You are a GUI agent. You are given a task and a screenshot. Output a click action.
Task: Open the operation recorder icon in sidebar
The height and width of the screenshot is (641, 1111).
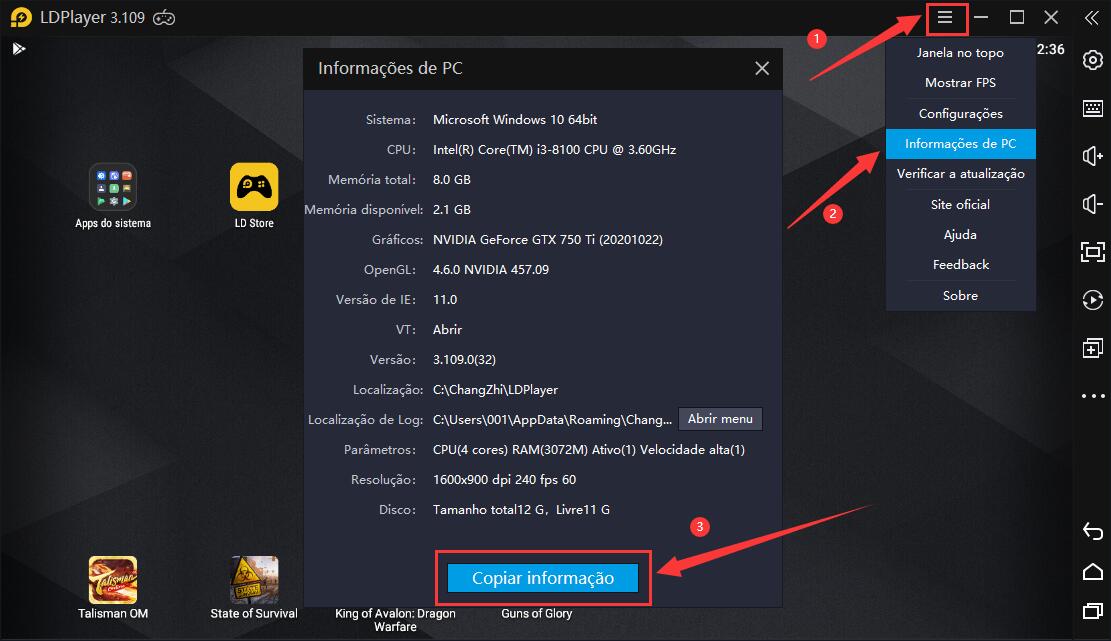1093,300
